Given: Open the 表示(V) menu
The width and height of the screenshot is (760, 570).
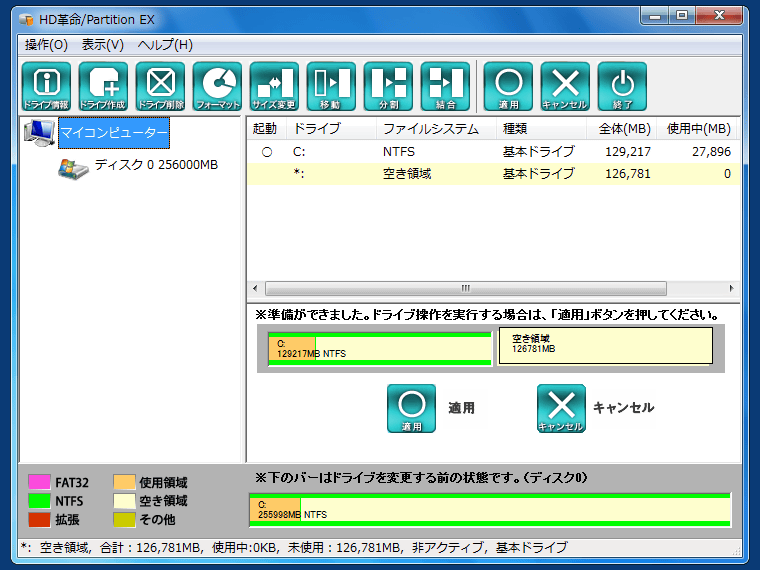Looking at the screenshot, I should (x=103, y=45).
